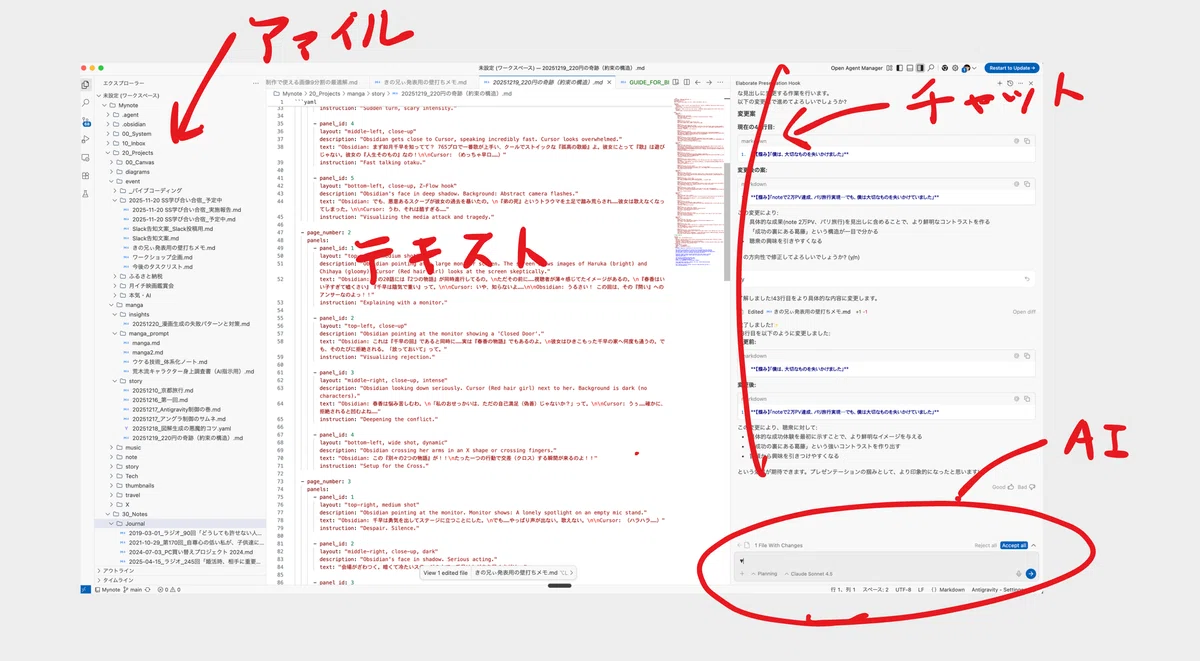Close the agent chat panel
Viewport: 1200px width, 661px height.
[1031, 83]
